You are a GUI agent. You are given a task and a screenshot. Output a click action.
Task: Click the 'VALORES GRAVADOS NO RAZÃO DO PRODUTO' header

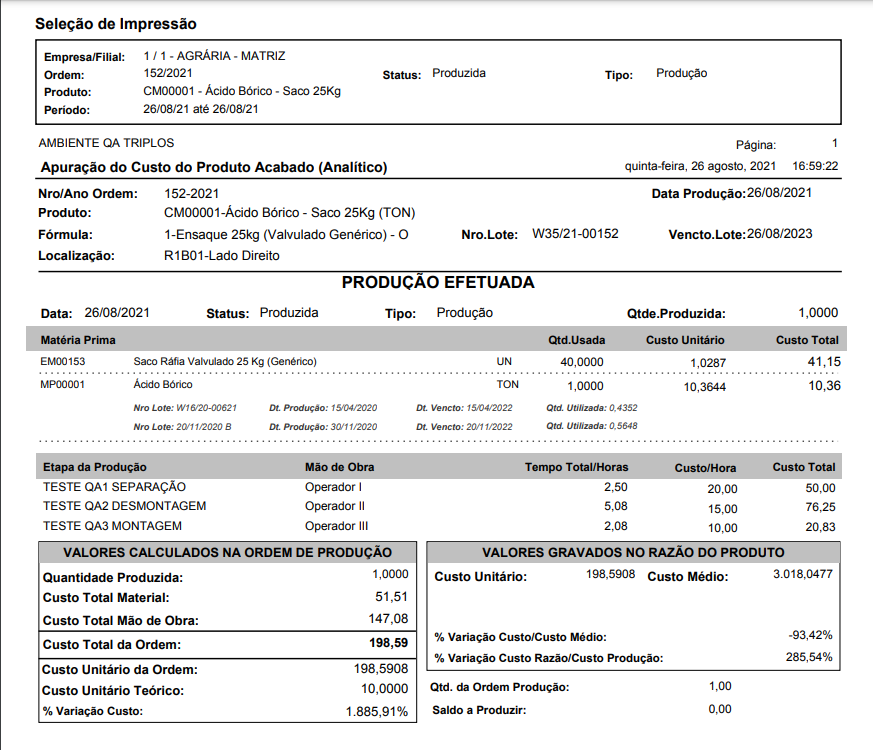tap(633, 552)
